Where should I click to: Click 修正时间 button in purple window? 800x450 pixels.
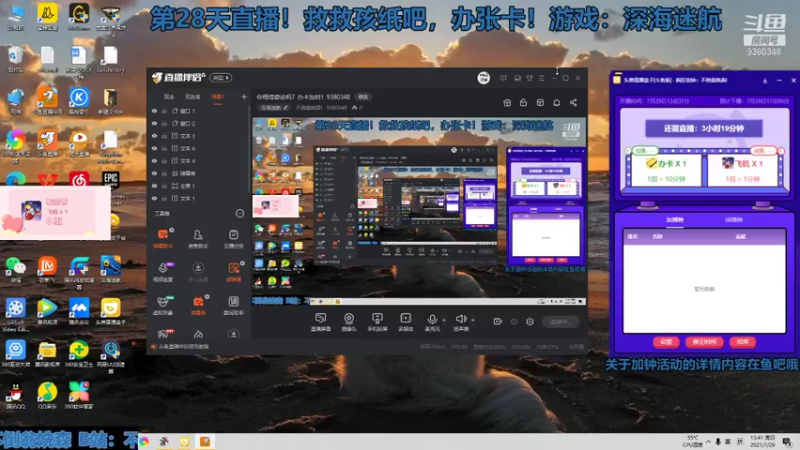704,342
